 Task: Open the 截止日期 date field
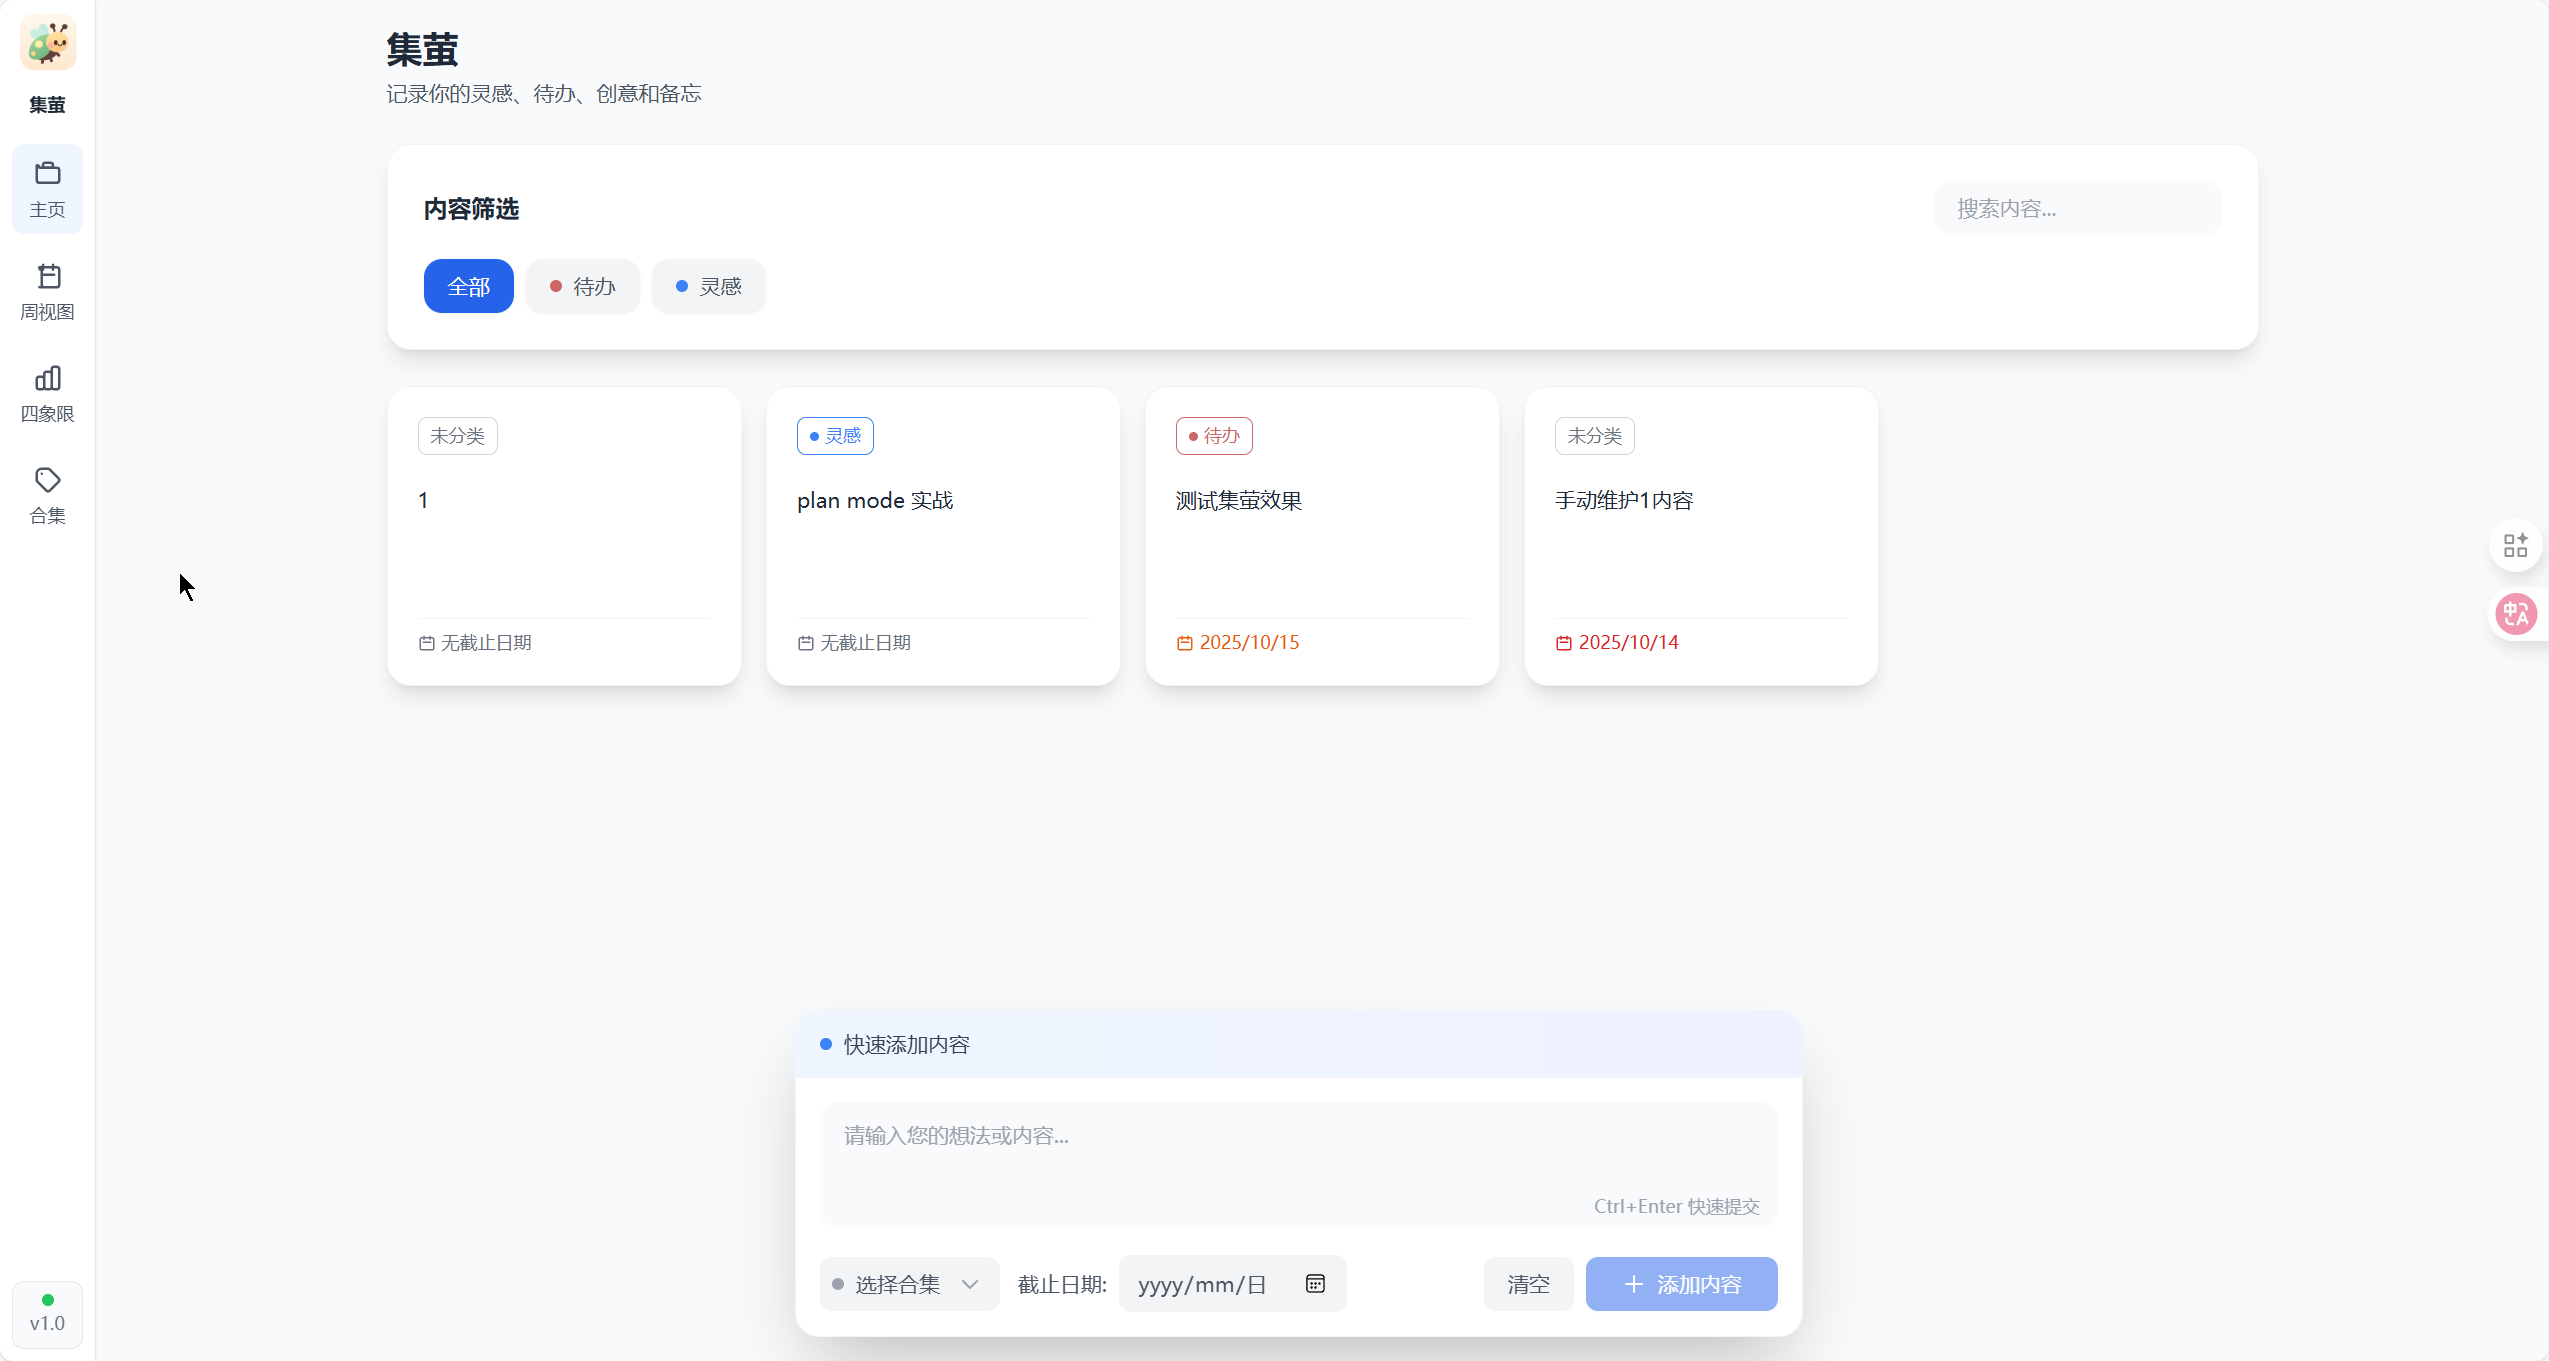click(x=1203, y=1284)
